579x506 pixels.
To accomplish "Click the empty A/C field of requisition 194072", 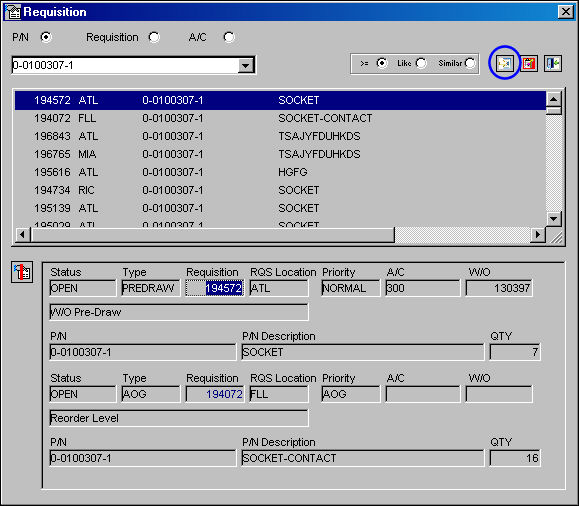I will click(x=423, y=394).
